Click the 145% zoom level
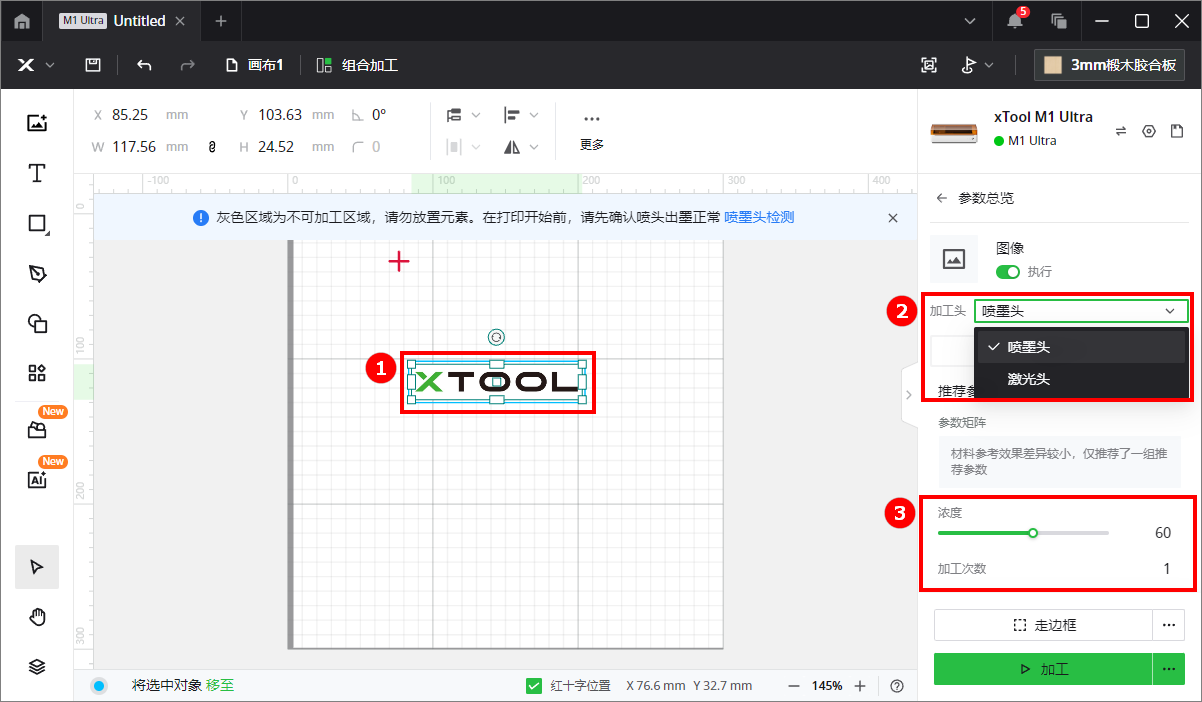The height and width of the screenshot is (702, 1202). 826,686
